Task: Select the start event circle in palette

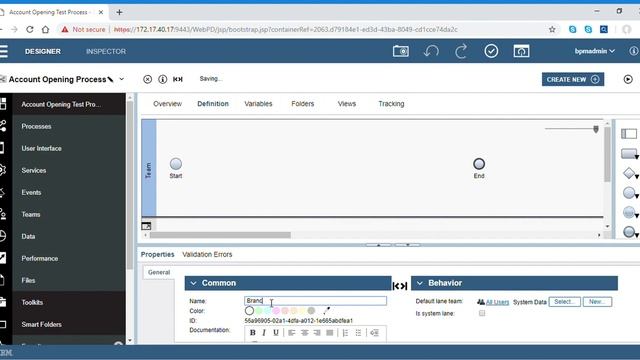Action: click(x=629, y=193)
